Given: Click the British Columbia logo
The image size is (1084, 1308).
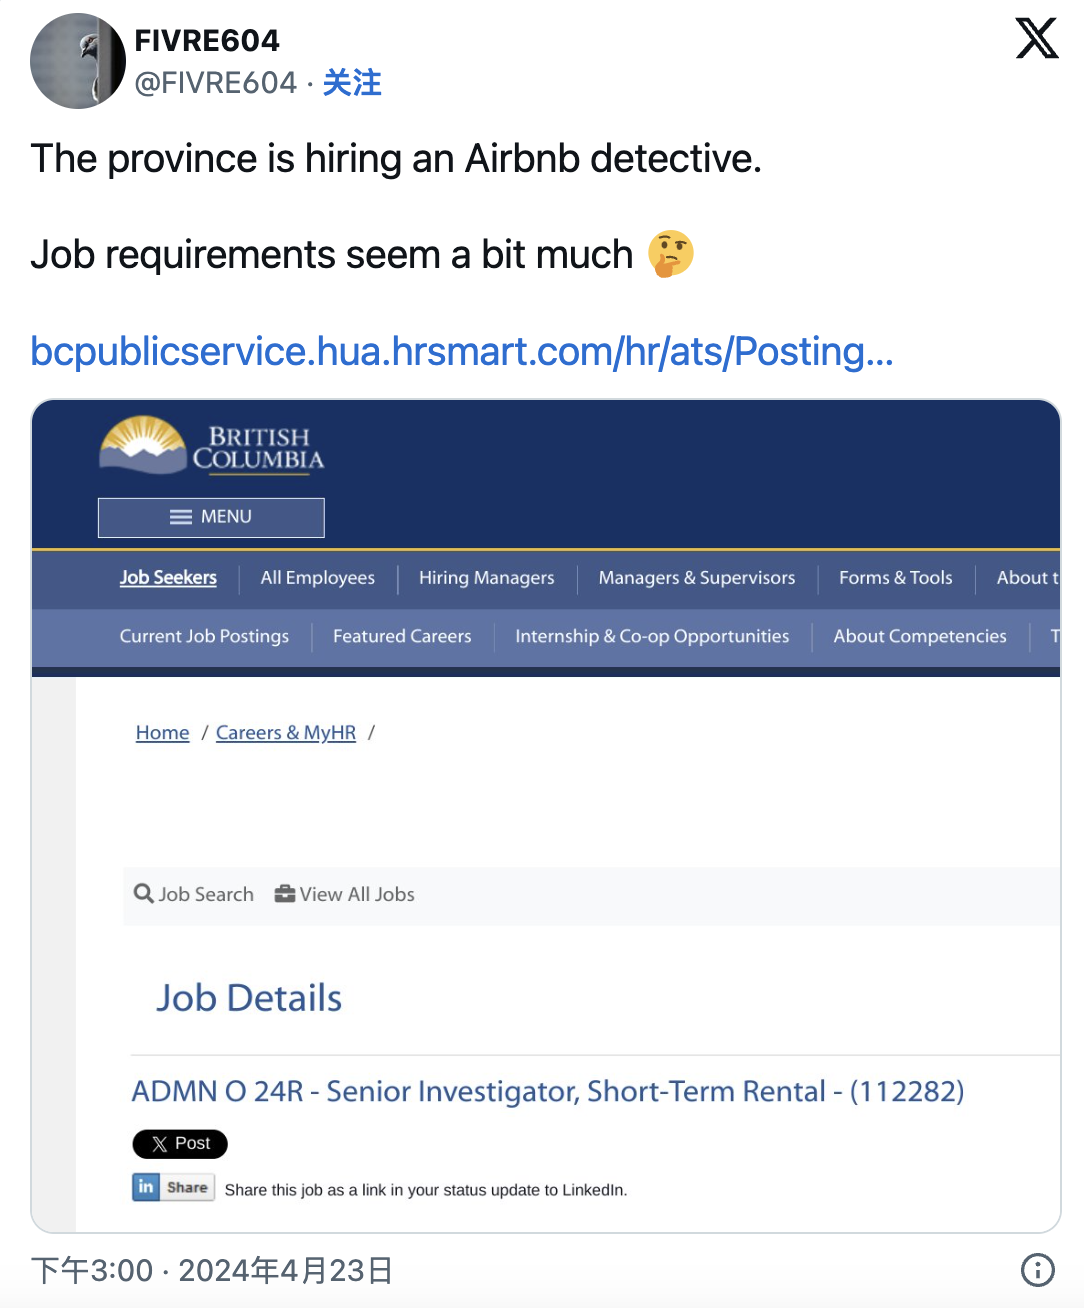Looking at the screenshot, I should click(x=212, y=446).
